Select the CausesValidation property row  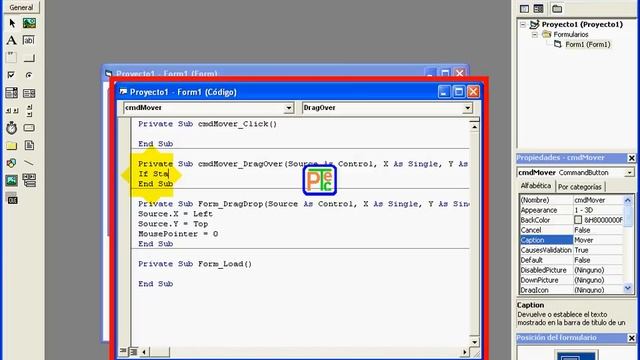(571, 250)
